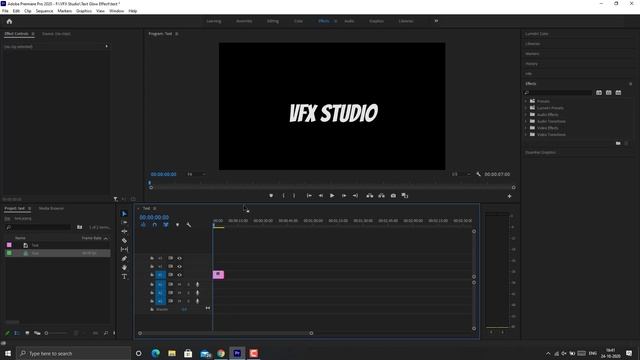Play the sequence in the Program monitor
Image resolution: width=640 pixels, height=360 pixels.
click(x=332, y=196)
